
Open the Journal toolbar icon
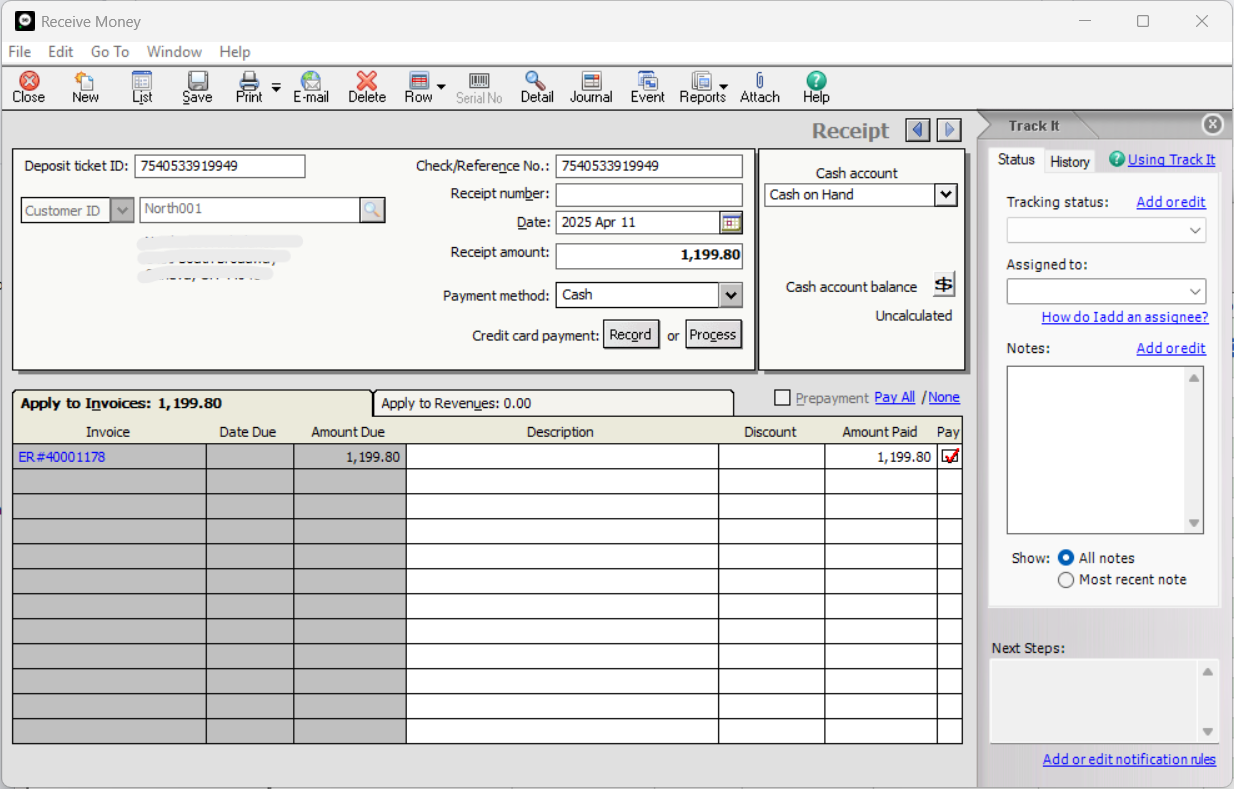591,87
